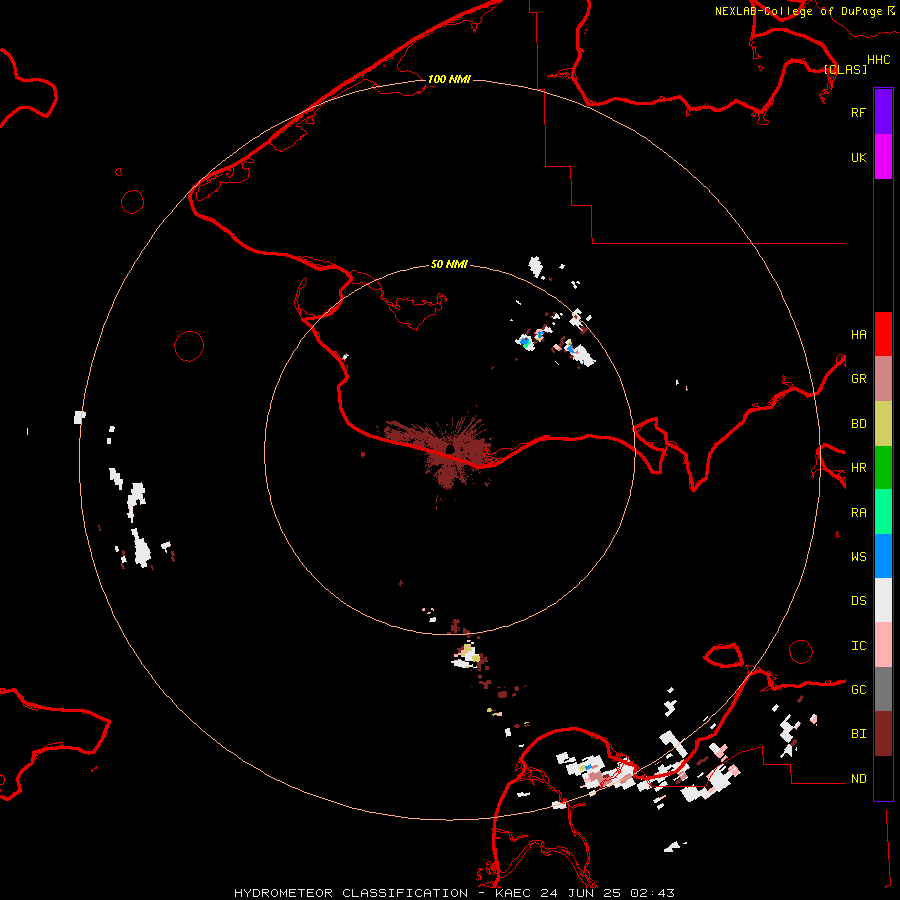Click the DS legend label
The height and width of the screenshot is (900, 900).
(x=858, y=601)
